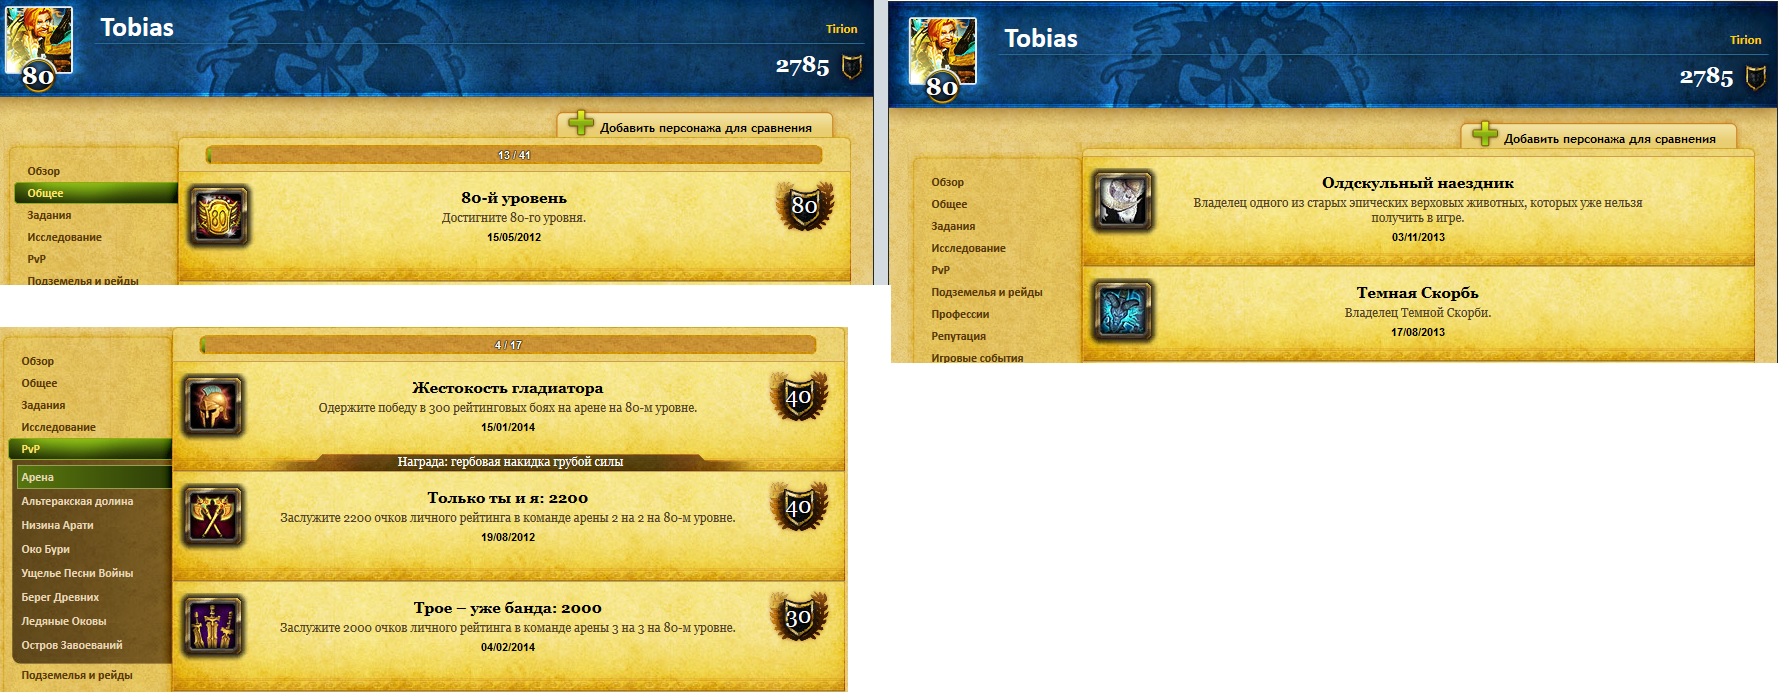Click Добавить персонажа для сравнения in the right panel

[1609, 139]
